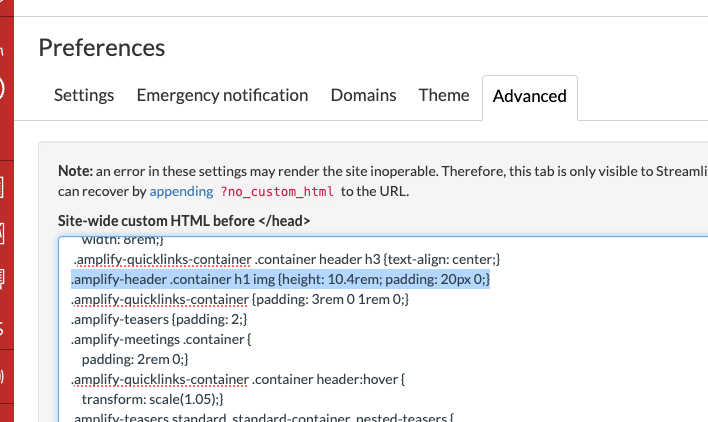Image resolution: width=708 pixels, height=422 pixels.
Task: Follow the blue "appending" link
Action: click(182, 191)
